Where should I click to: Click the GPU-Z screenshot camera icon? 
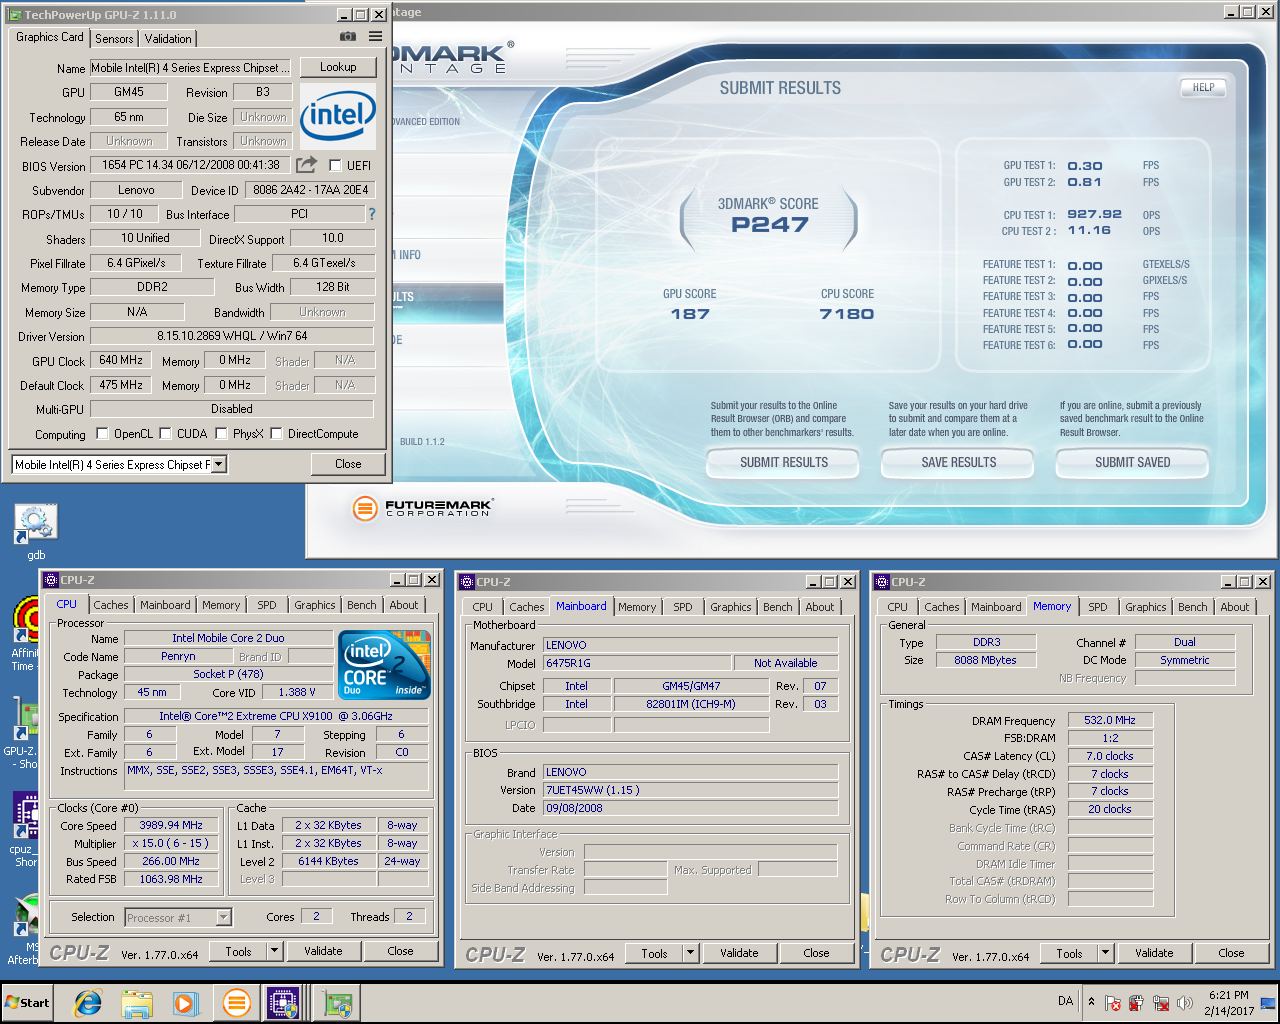tap(347, 36)
